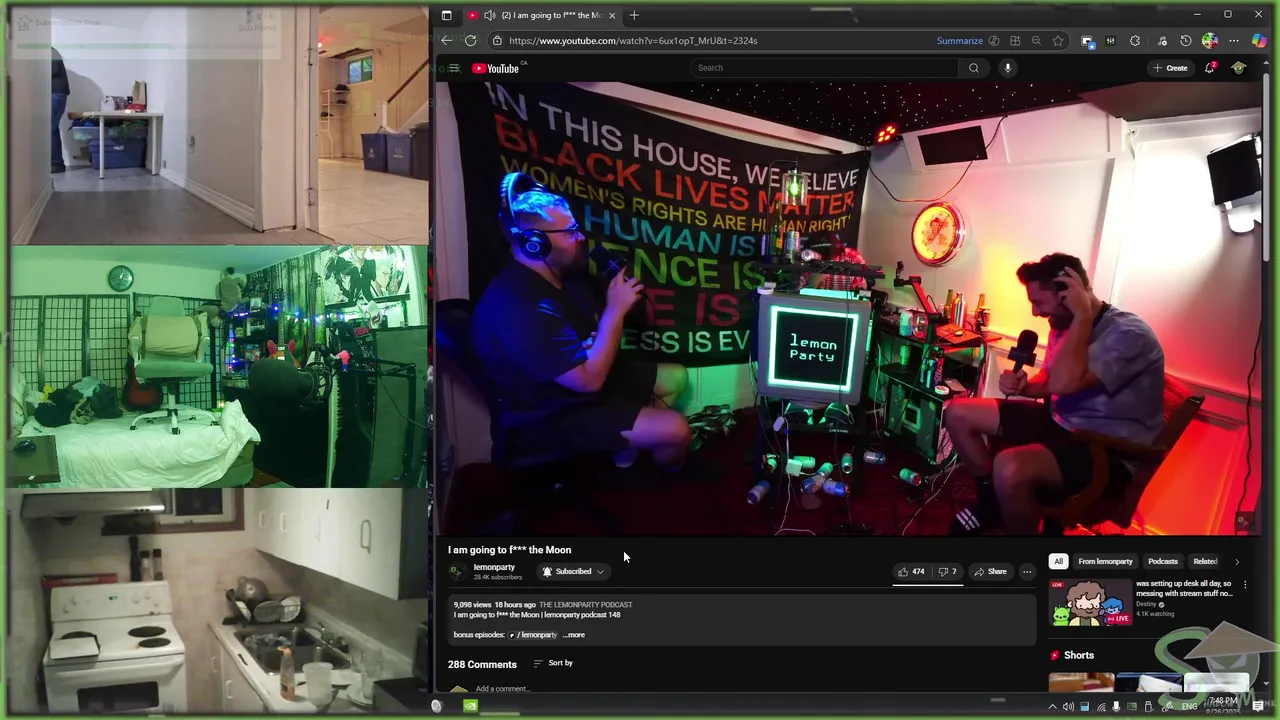This screenshot has width=1280, height=720.
Task: Go to the YouTube home logo
Action: (x=497, y=68)
